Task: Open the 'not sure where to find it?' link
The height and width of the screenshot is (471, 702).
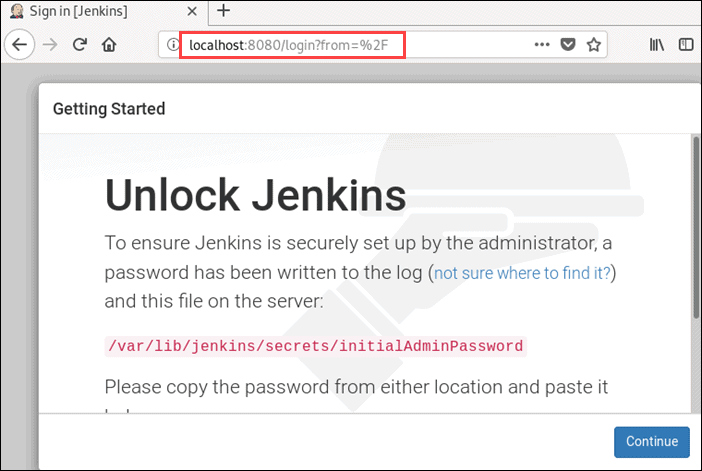Action: pyautogui.click(x=522, y=273)
